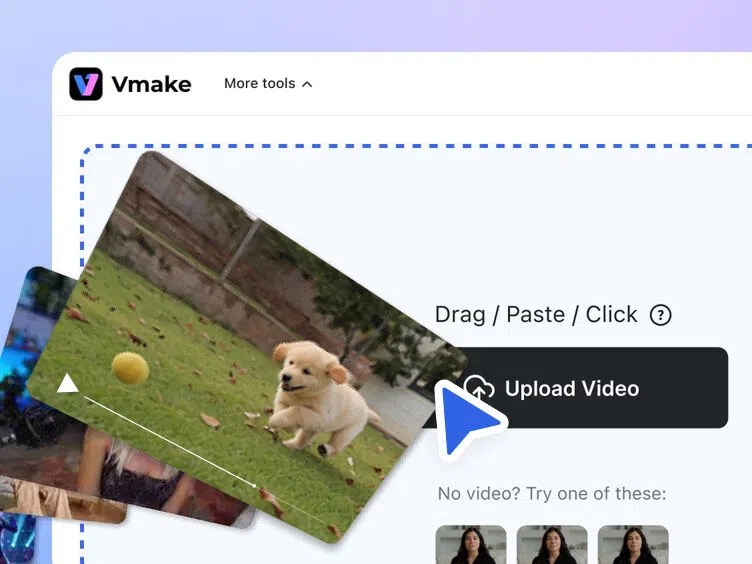The image size is (752, 564).
Task: Click the "Drag / Paste / Click" text
Action: point(536,315)
